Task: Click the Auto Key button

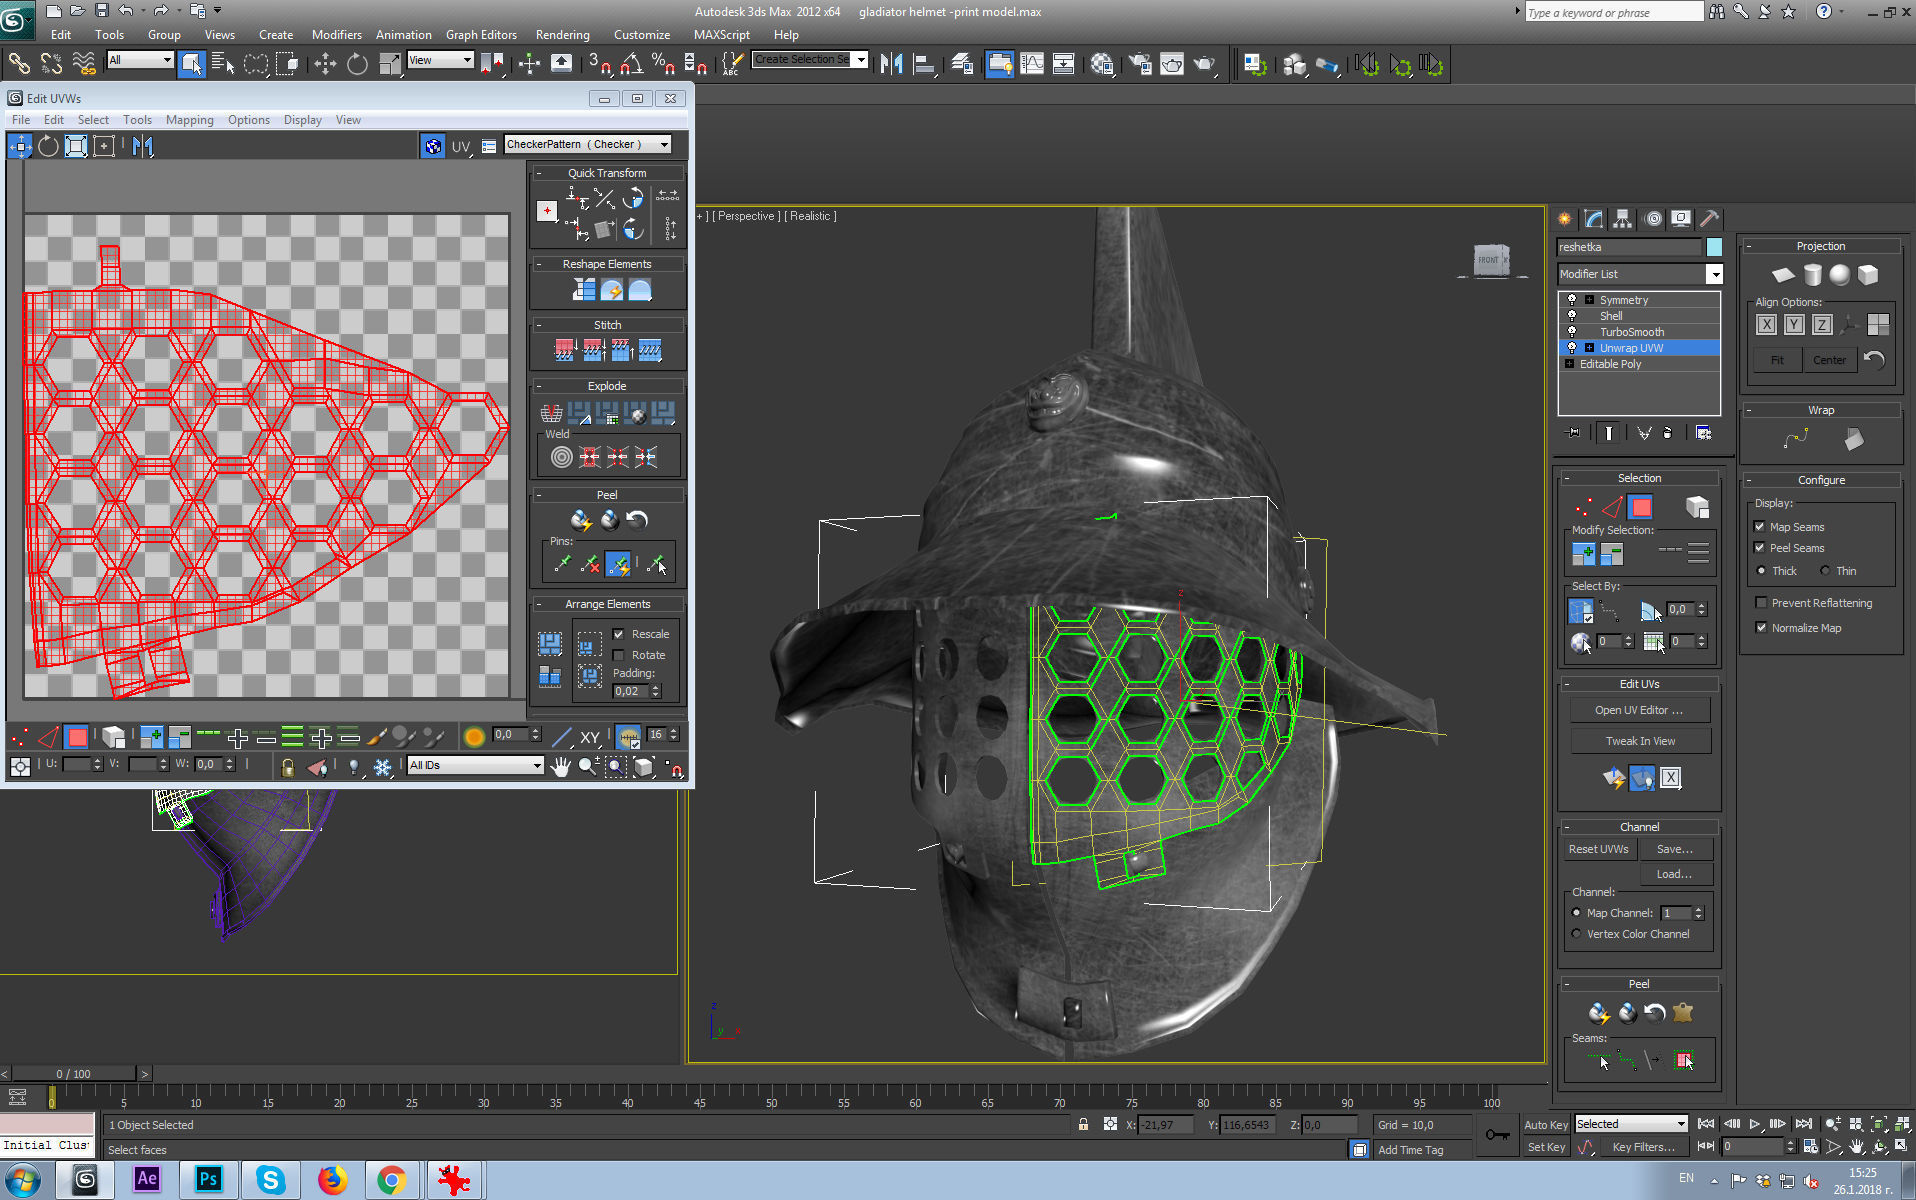Action: pyautogui.click(x=1545, y=1125)
